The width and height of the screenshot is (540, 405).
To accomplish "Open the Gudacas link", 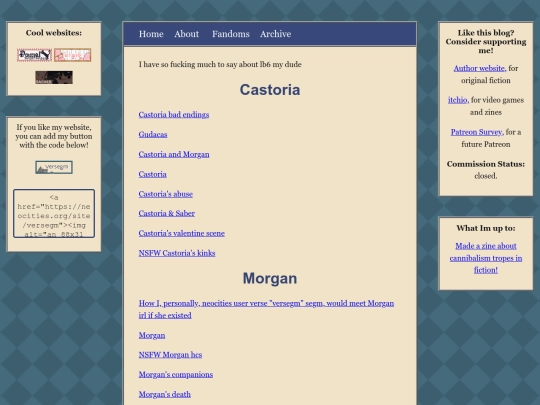I will pyautogui.click(x=153, y=134).
